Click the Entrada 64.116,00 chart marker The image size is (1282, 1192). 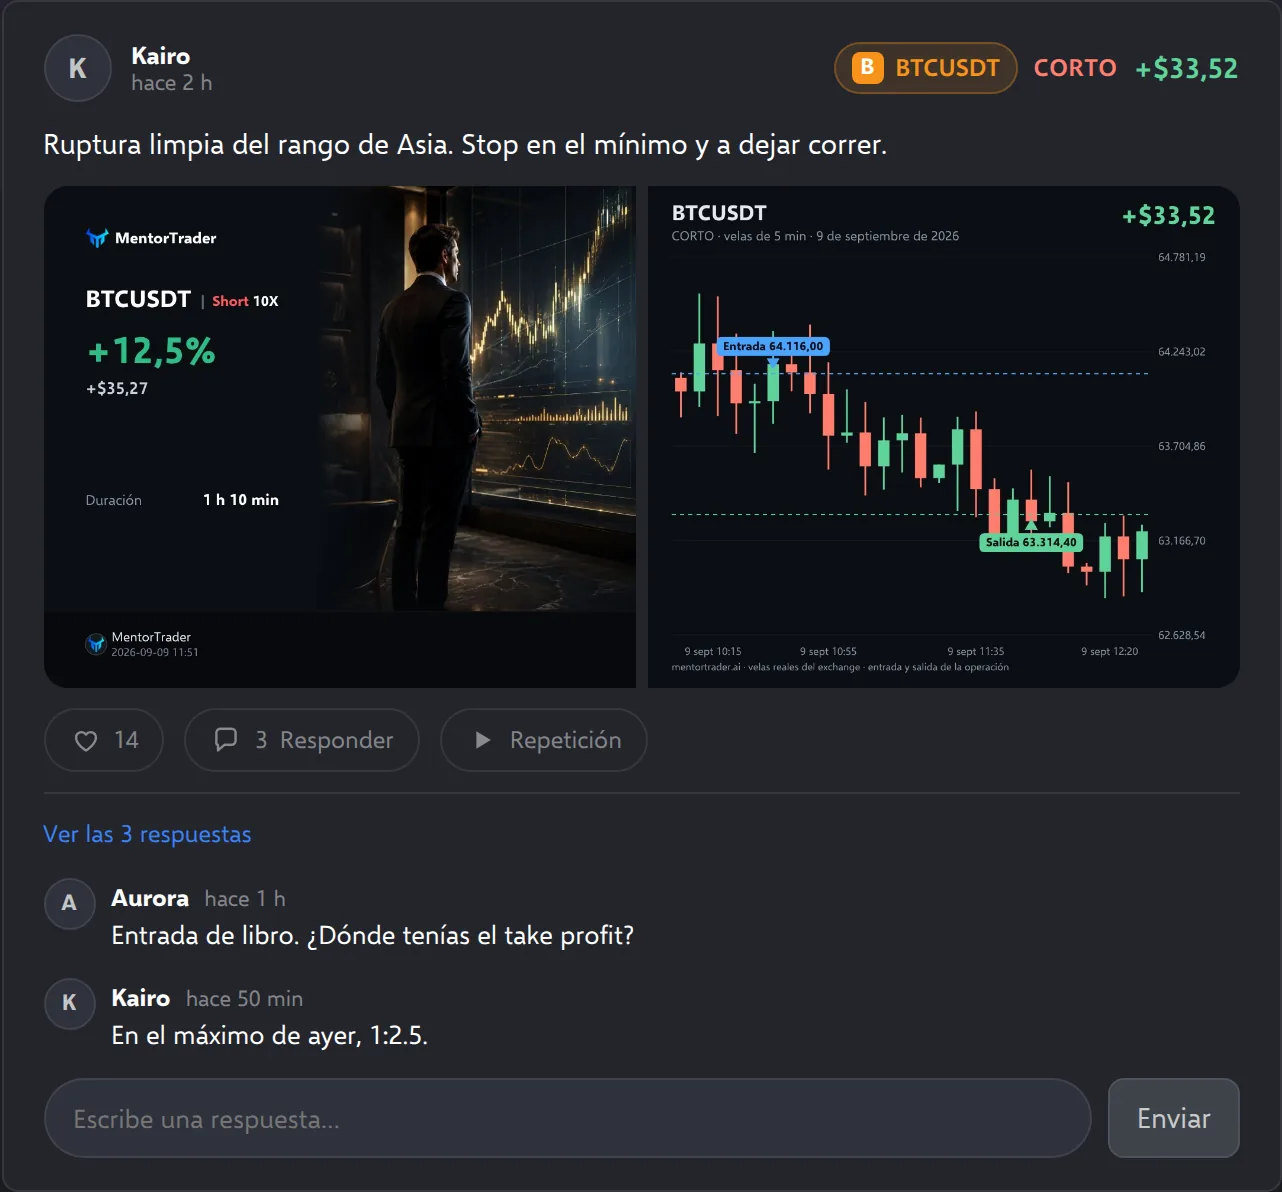(x=773, y=347)
